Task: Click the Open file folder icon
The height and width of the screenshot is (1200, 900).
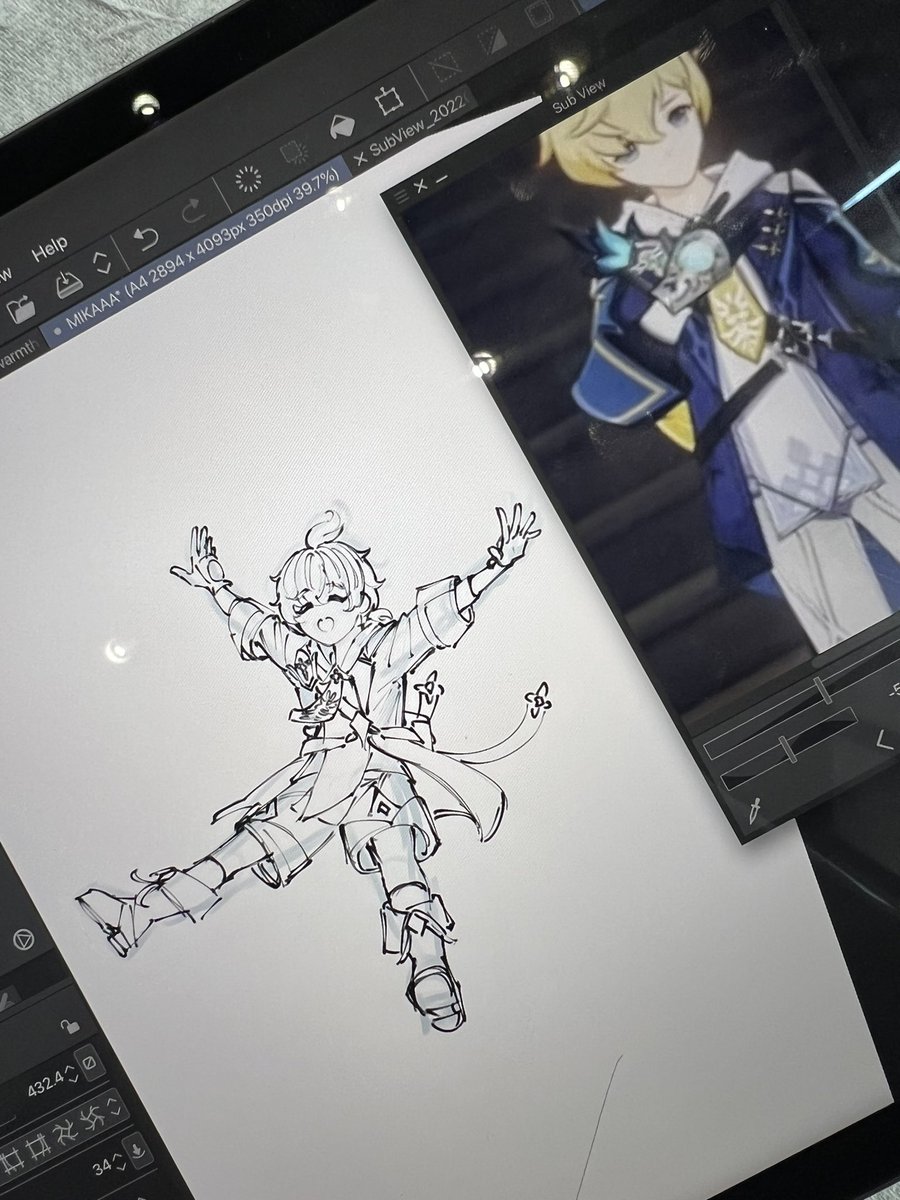Action: (x=21, y=309)
